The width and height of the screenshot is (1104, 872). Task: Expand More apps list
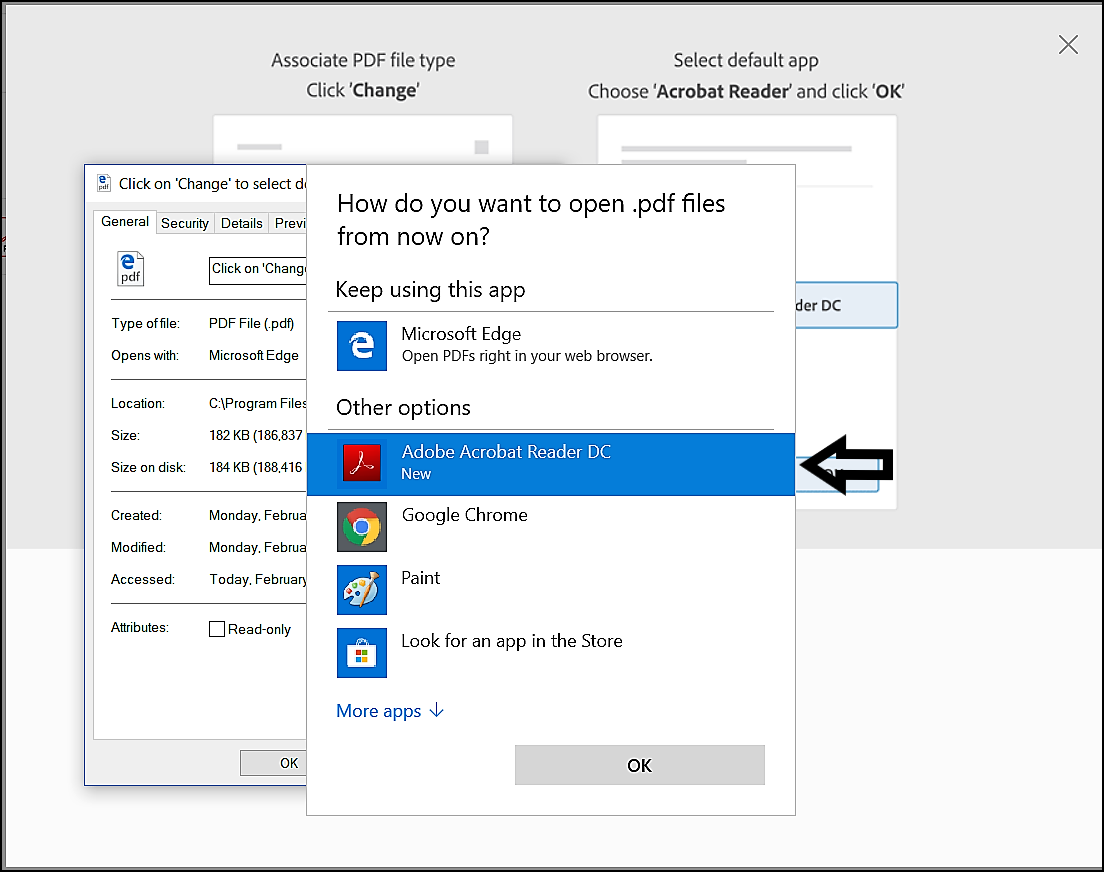(390, 711)
